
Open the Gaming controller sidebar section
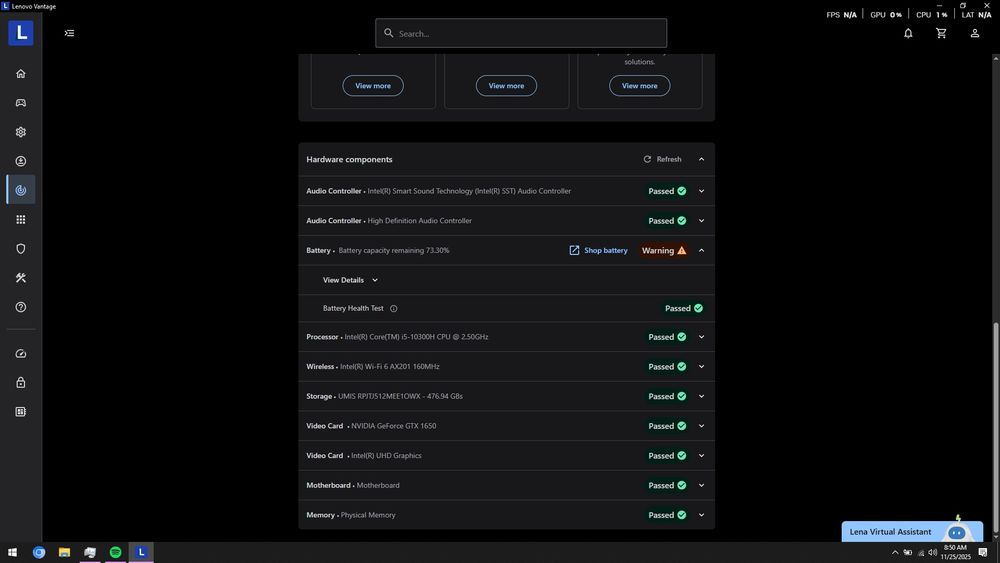[20, 103]
